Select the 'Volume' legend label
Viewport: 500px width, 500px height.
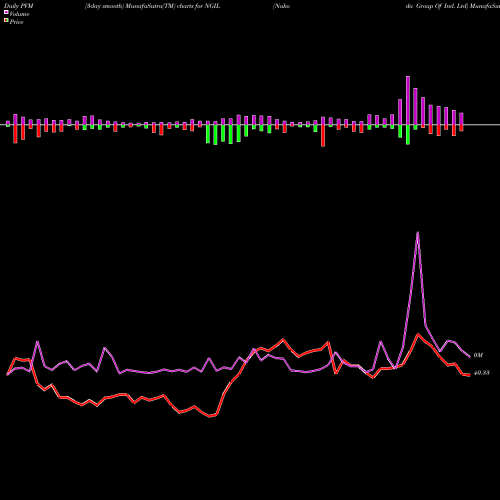(19, 14)
